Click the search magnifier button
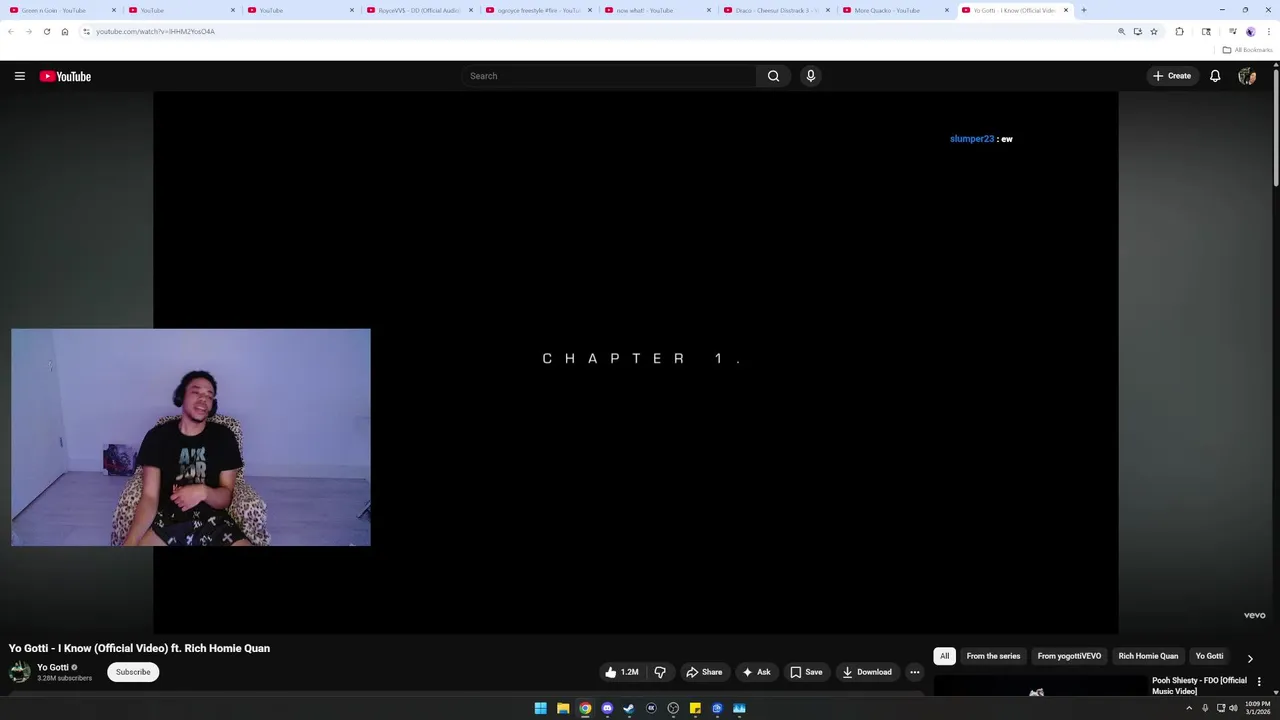Image resolution: width=1280 pixels, height=720 pixels. pyautogui.click(x=773, y=76)
